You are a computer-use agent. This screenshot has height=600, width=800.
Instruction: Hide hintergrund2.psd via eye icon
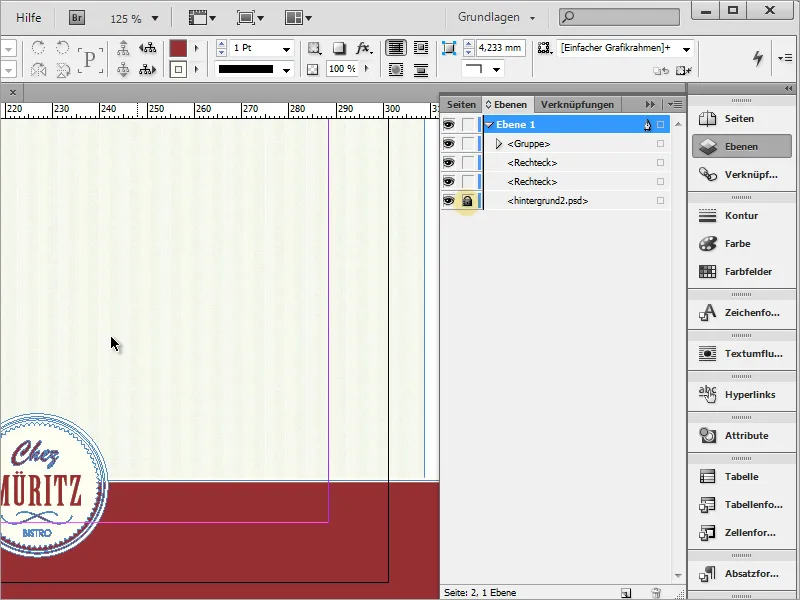click(448, 201)
